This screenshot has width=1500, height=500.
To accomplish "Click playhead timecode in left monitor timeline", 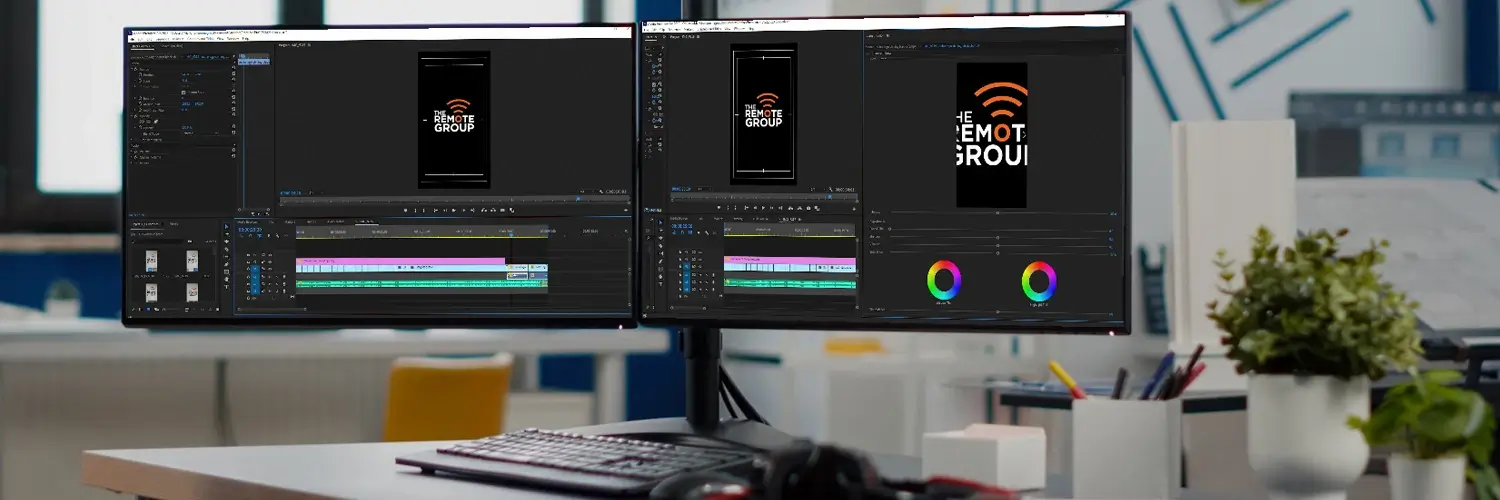I will [x=250, y=230].
